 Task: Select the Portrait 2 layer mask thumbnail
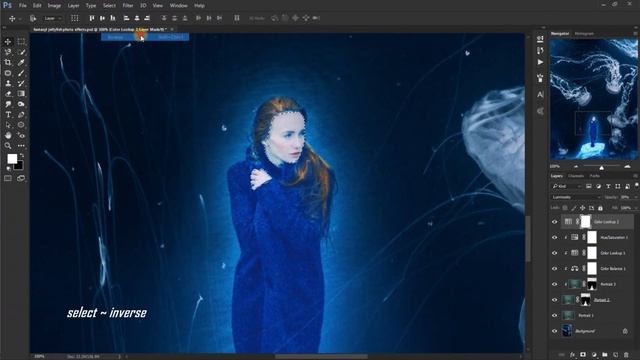tap(585, 300)
